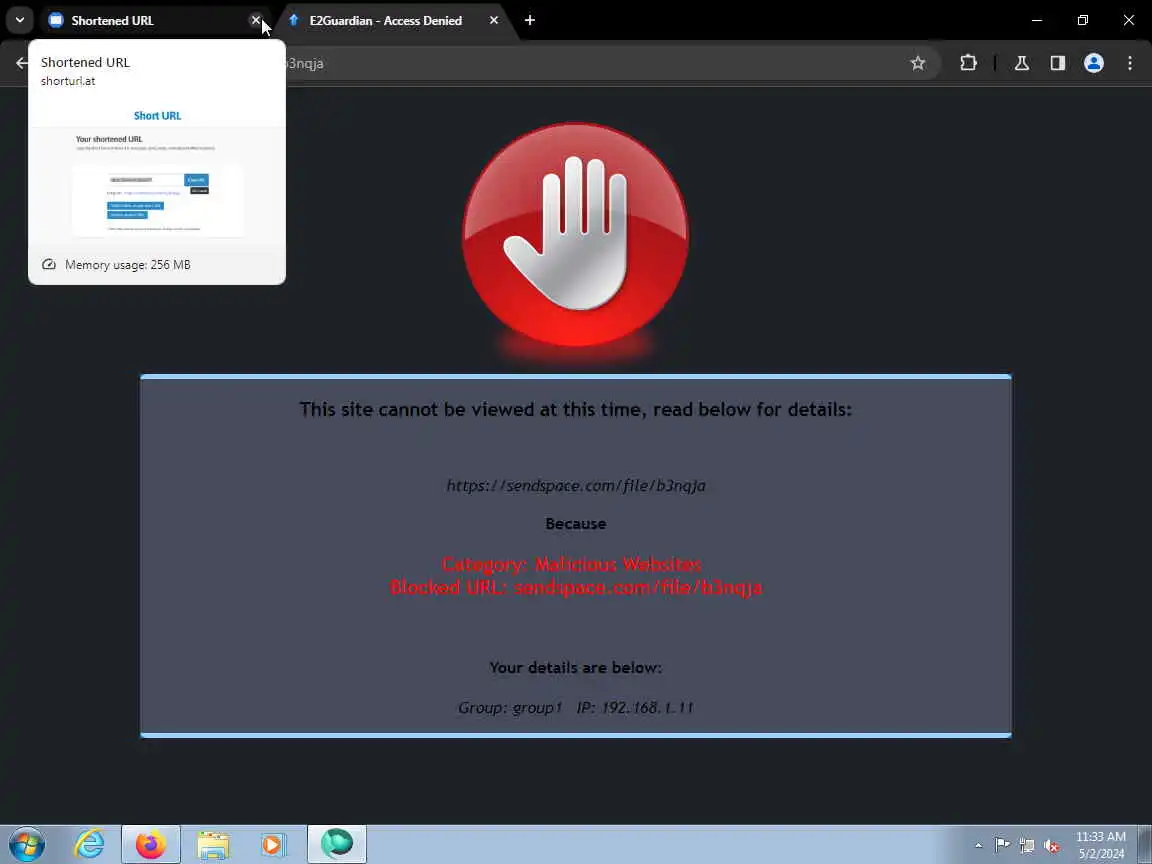The height and width of the screenshot is (864, 1152).
Task: Open the Windows Start menu
Action: 26,844
